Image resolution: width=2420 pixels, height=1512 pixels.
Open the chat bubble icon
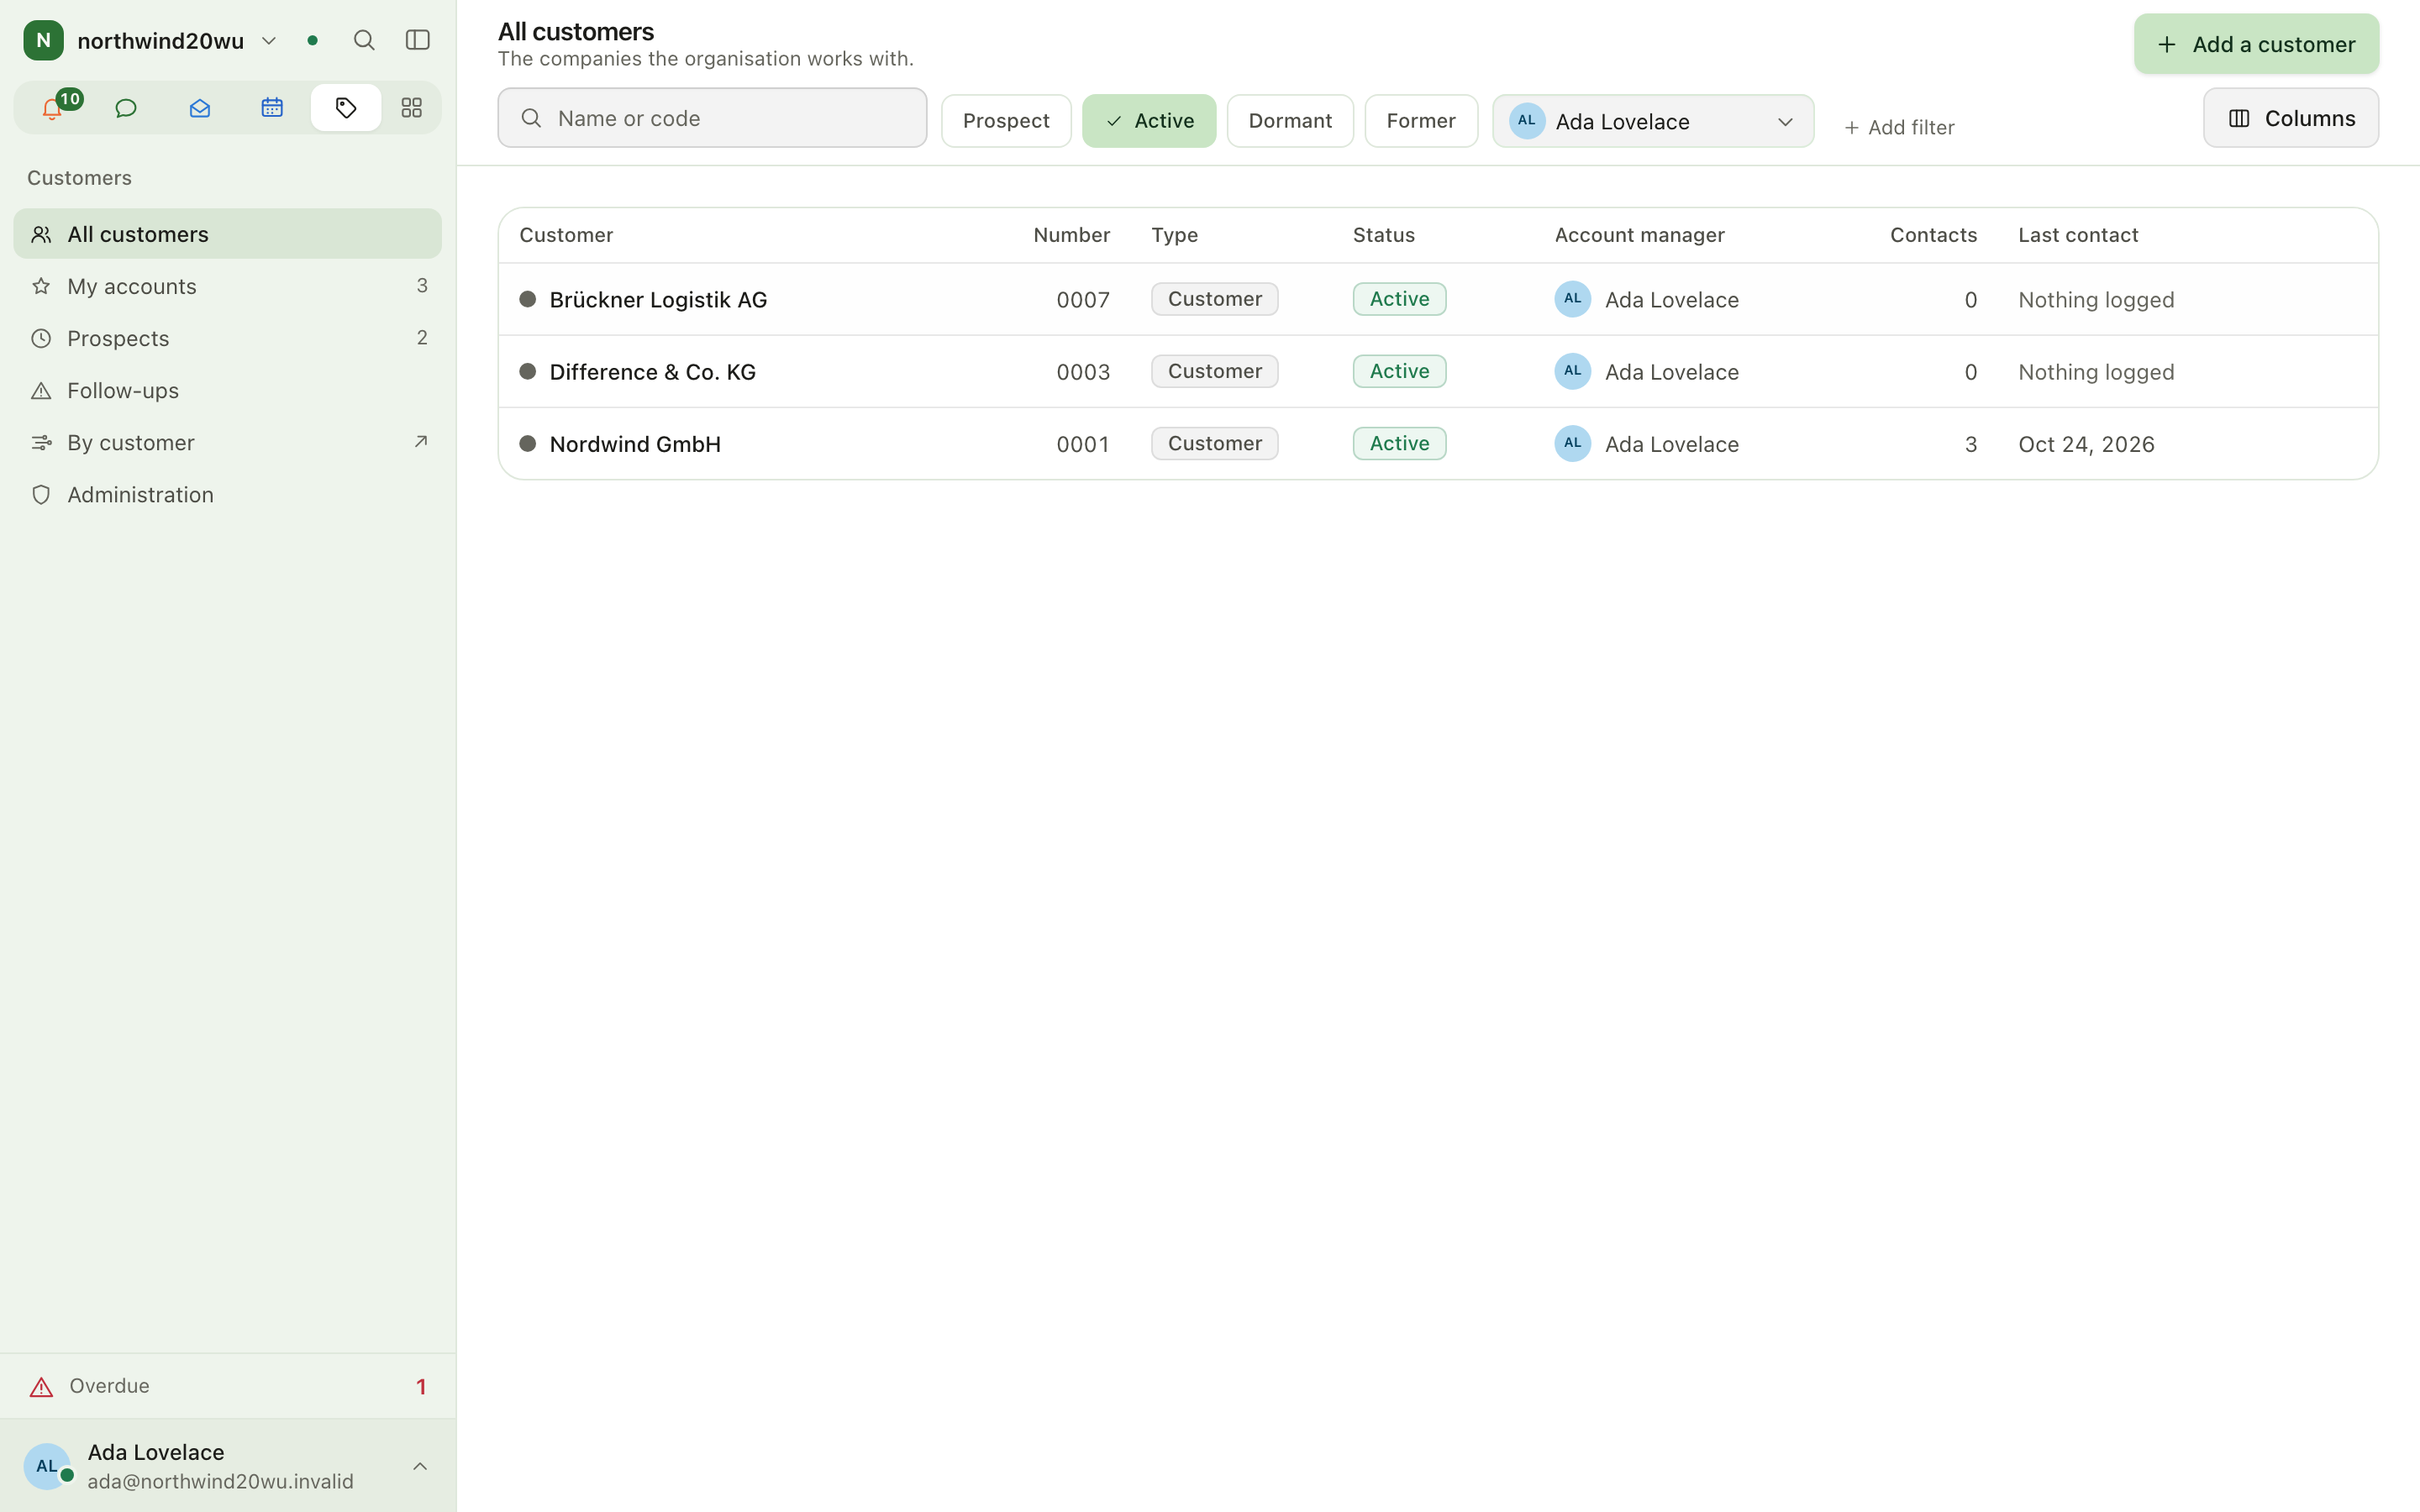click(126, 108)
